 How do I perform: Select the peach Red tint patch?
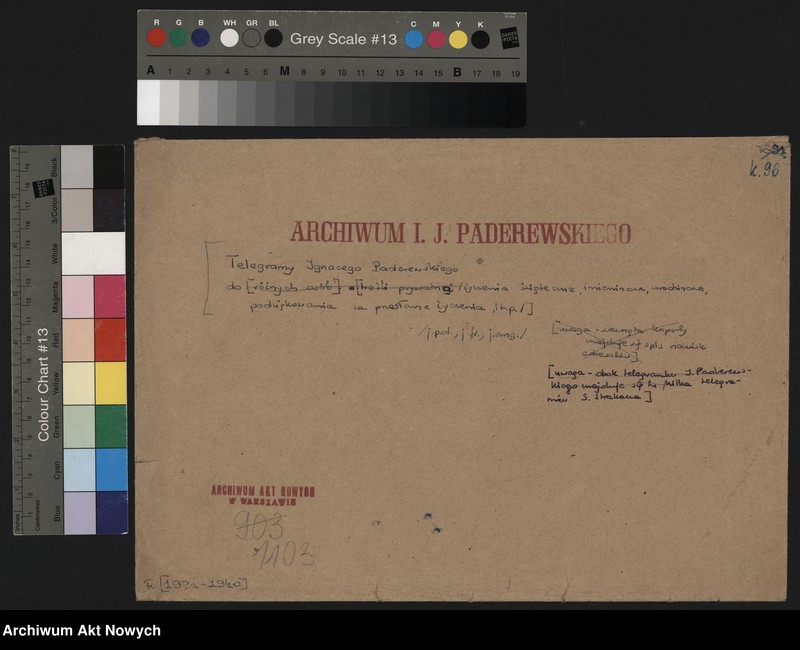tap(78, 340)
